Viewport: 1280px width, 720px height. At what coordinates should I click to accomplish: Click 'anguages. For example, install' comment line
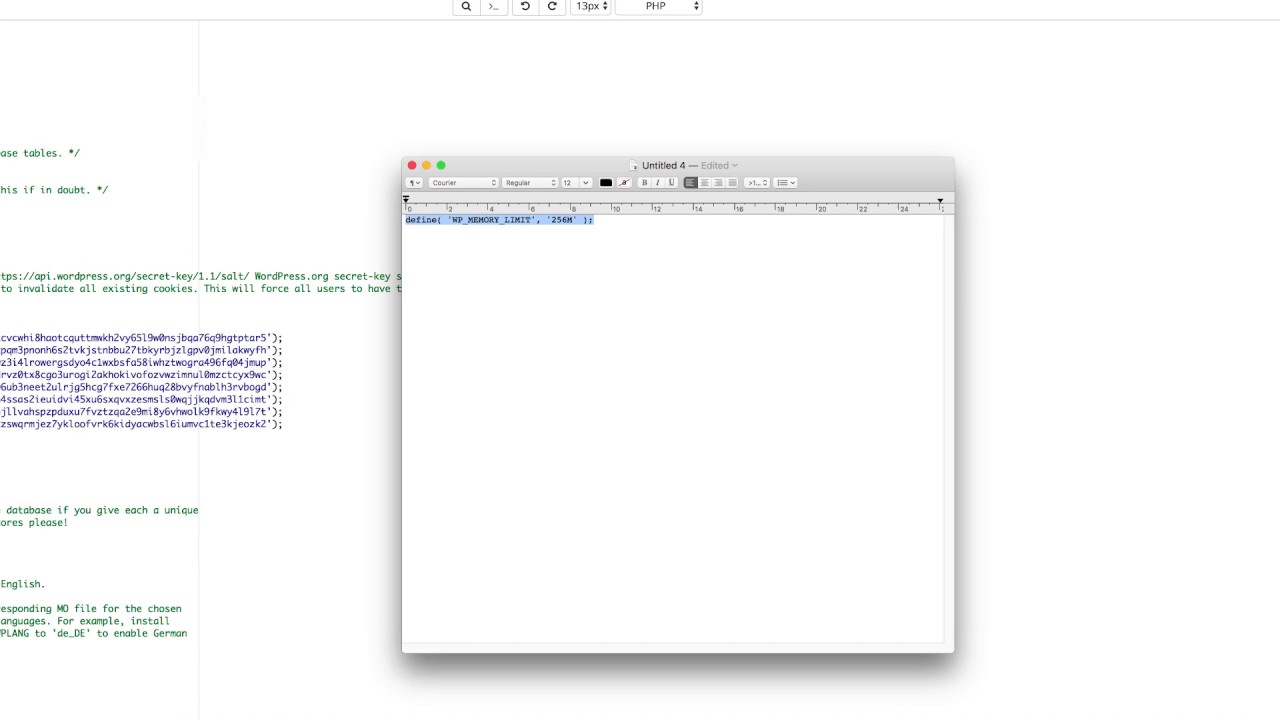pos(85,621)
